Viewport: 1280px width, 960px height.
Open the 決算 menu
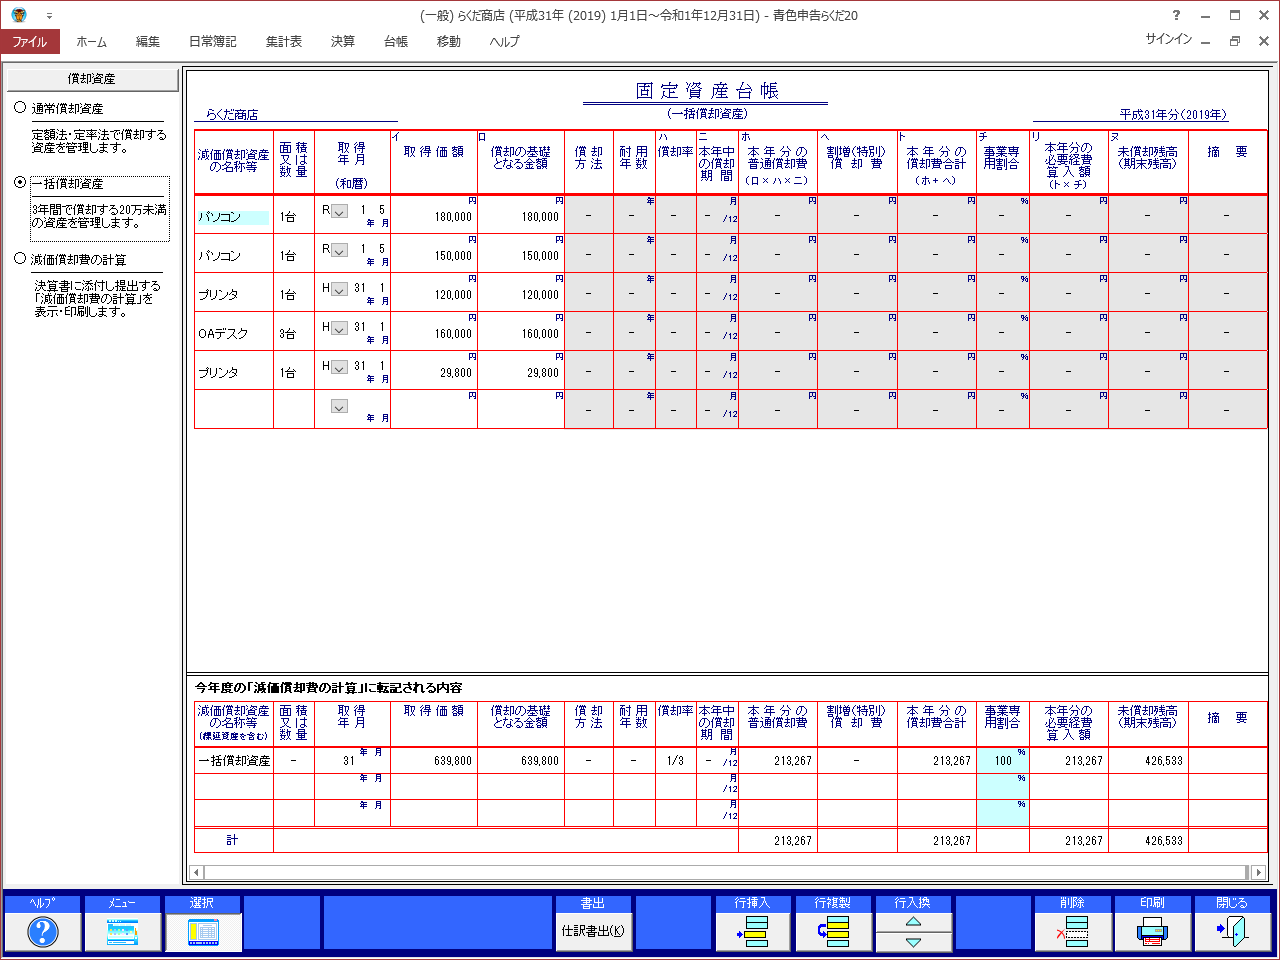point(343,42)
